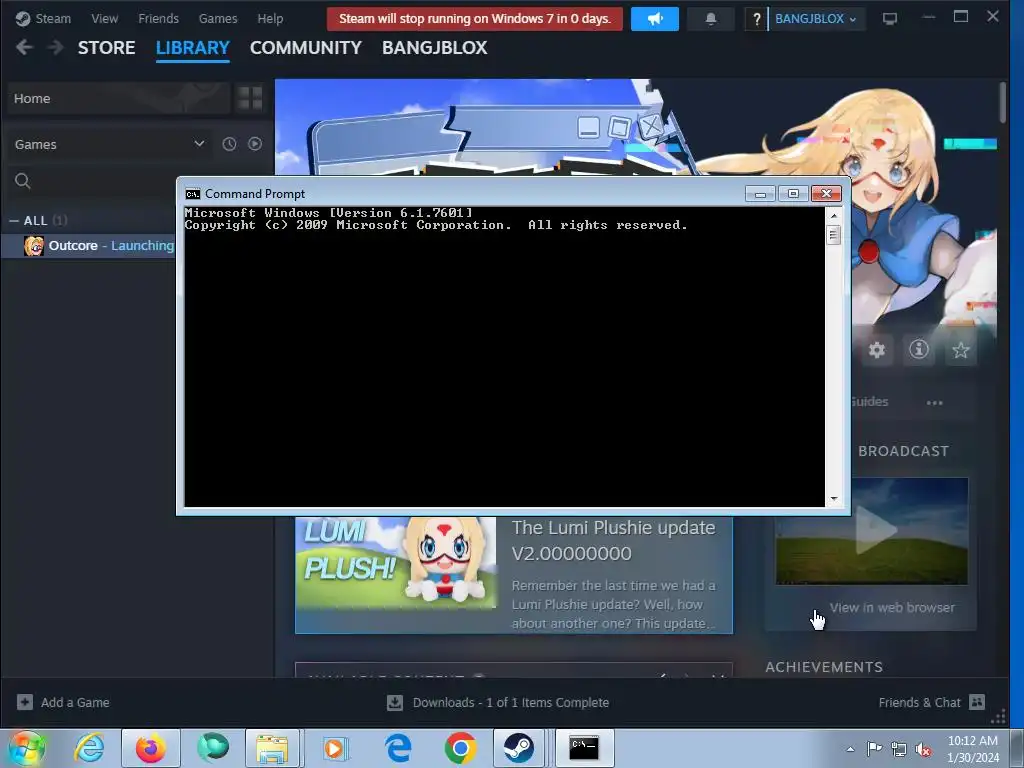Open the BANGJBLOX profile tab
Screen dimensions: 1024x768
pos(434,48)
